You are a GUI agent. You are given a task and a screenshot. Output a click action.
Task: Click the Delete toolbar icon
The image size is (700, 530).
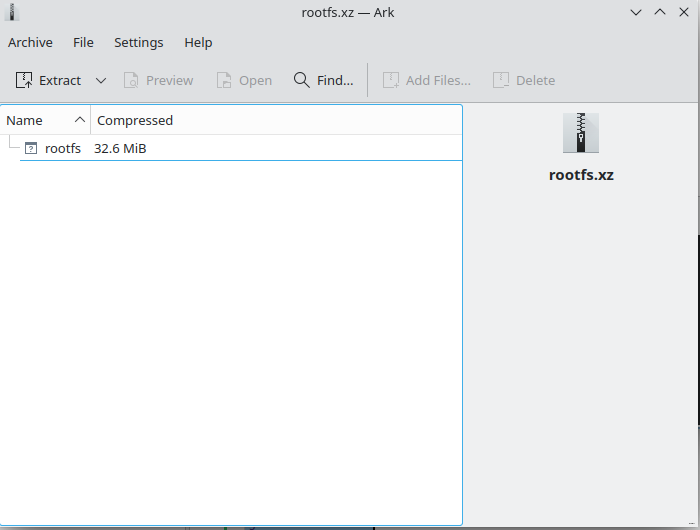click(x=501, y=80)
